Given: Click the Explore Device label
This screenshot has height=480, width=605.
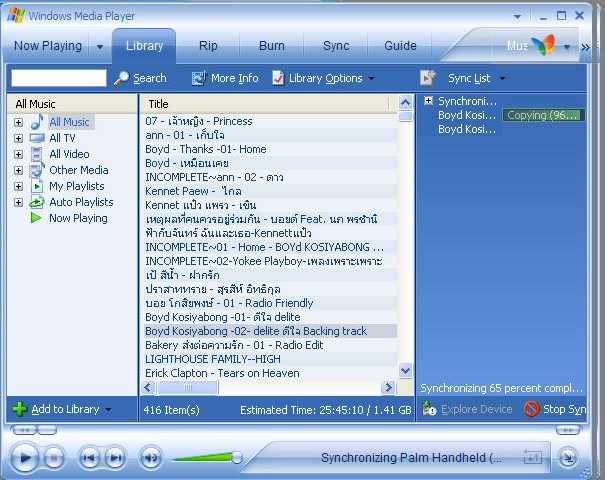Looking at the screenshot, I should click(x=477, y=409).
